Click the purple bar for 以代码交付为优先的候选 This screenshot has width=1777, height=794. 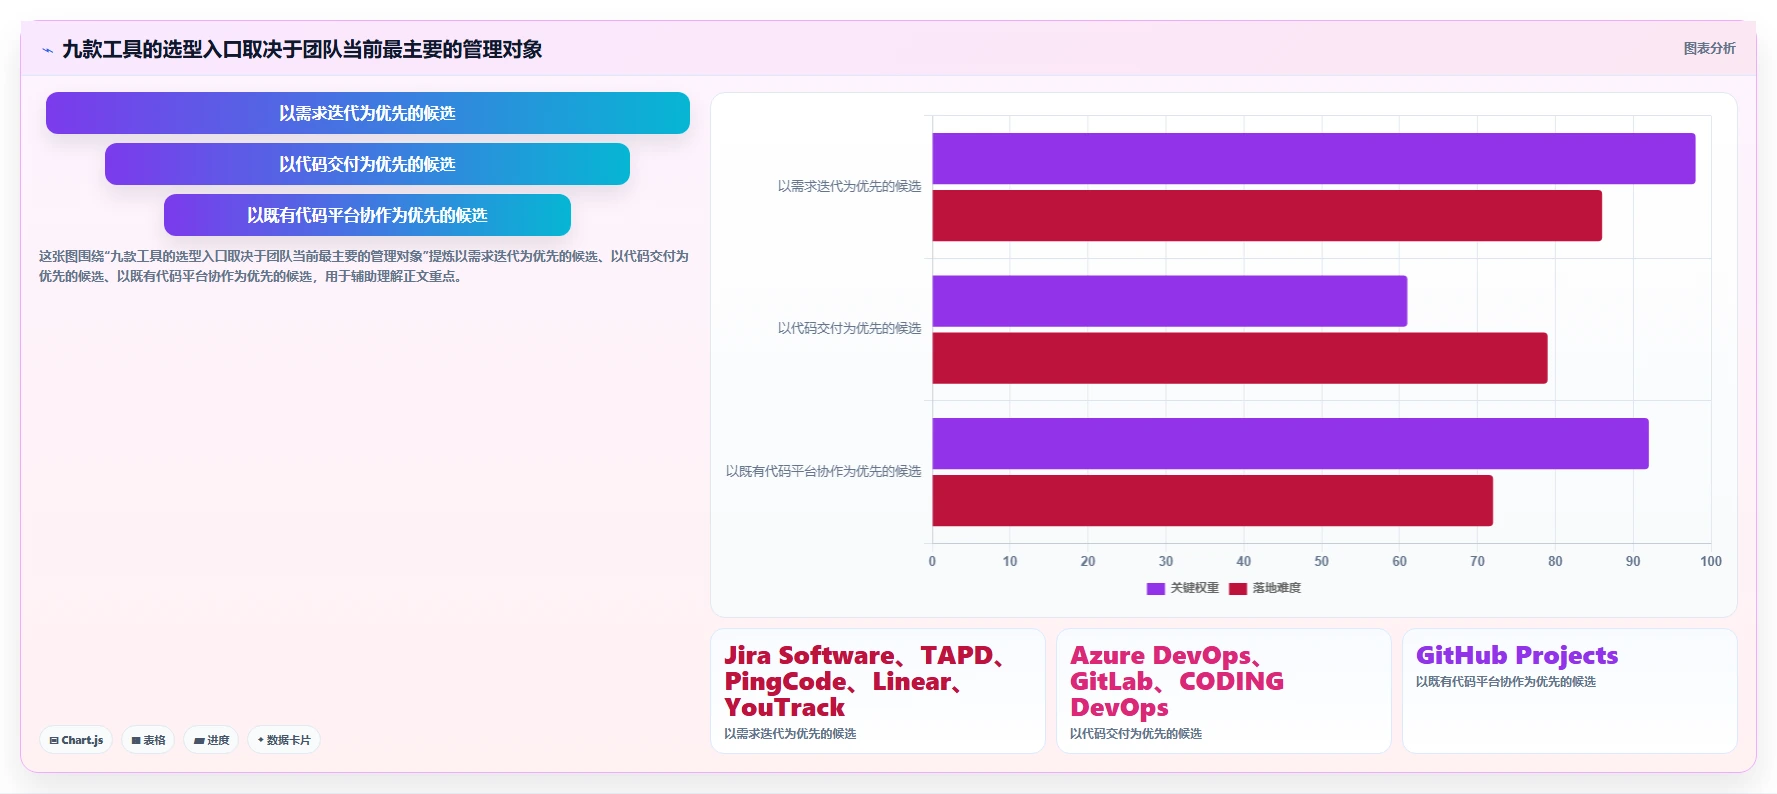pos(1170,301)
